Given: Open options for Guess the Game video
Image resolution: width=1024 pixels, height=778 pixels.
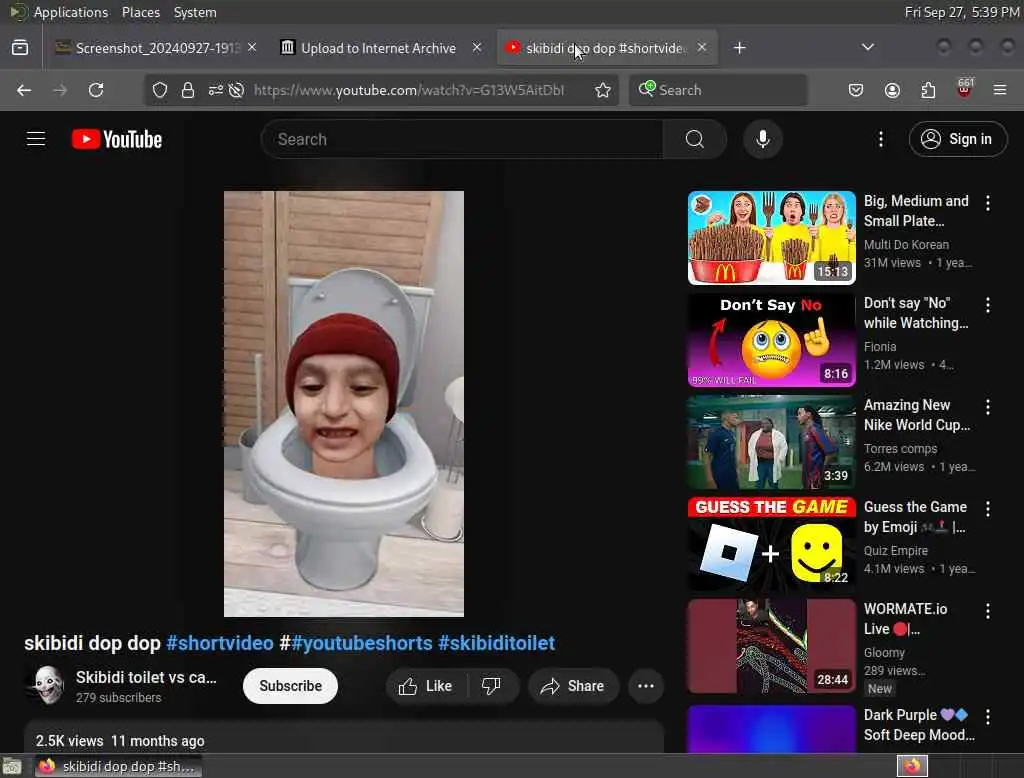Looking at the screenshot, I should pyautogui.click(x=988, y=509).
